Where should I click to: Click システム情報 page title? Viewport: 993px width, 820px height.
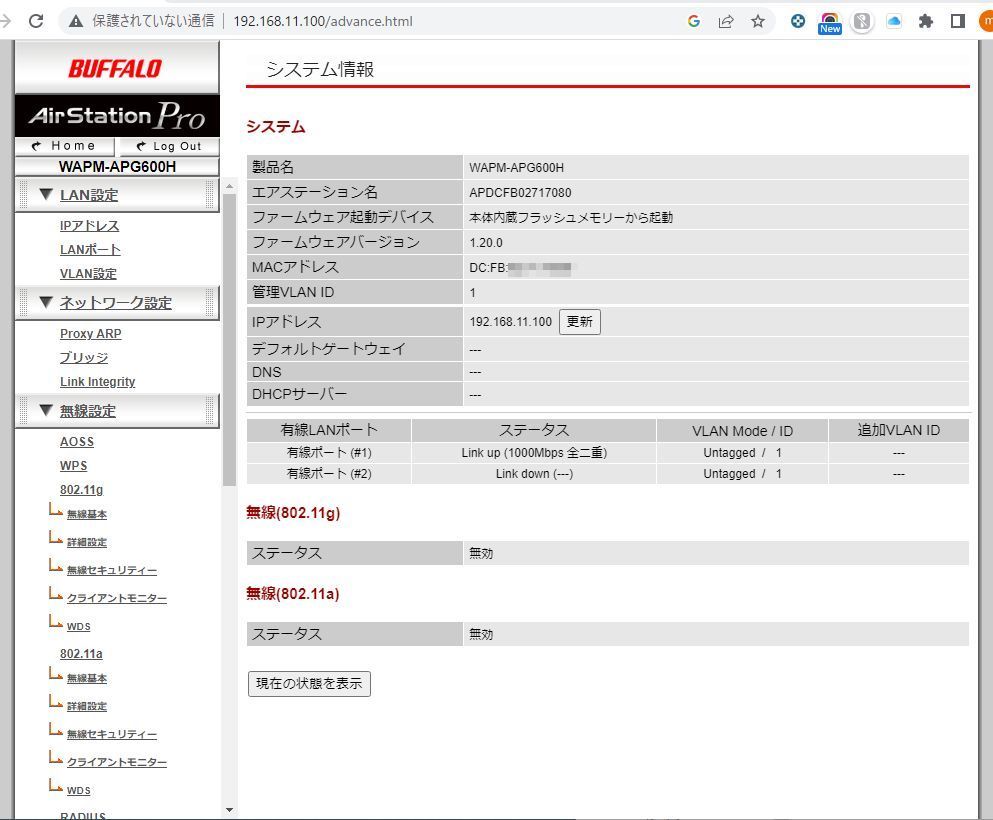(x=320, y=69)
